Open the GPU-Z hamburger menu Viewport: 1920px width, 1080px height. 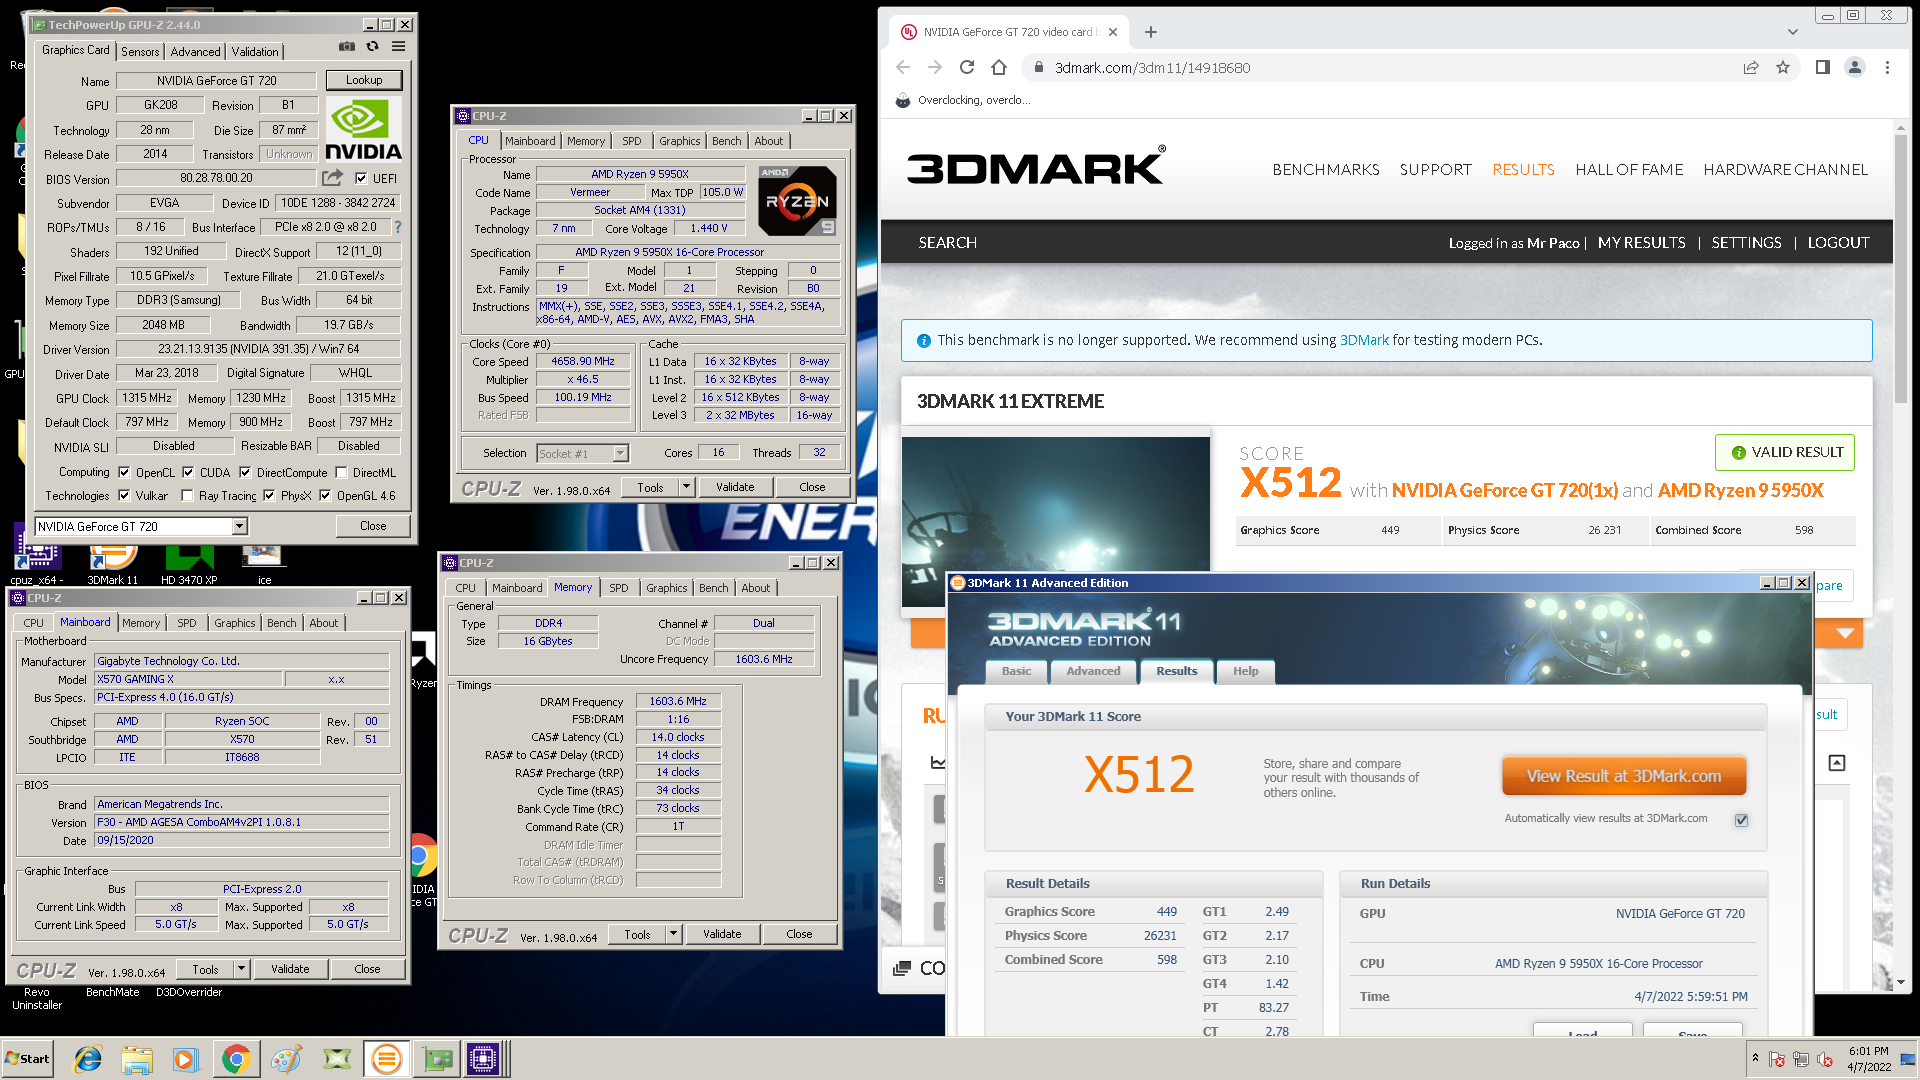click(398, 46)
